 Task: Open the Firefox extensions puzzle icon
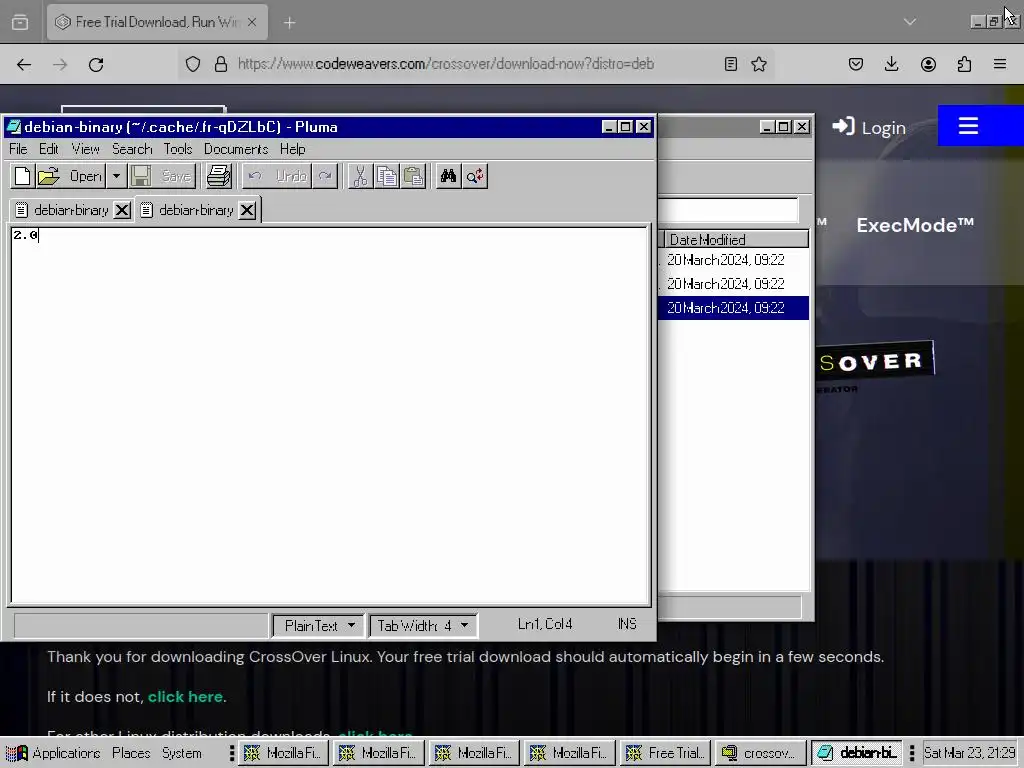964,64
